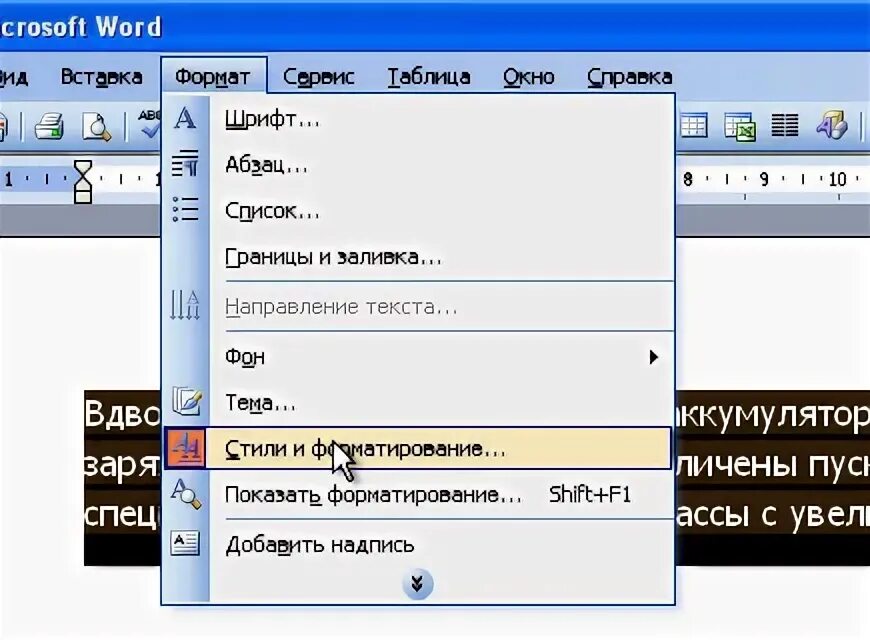The width and height of the screenshot is (870, 640).
Task: Click the theme icon beside Тема
Action: (186, 401)
